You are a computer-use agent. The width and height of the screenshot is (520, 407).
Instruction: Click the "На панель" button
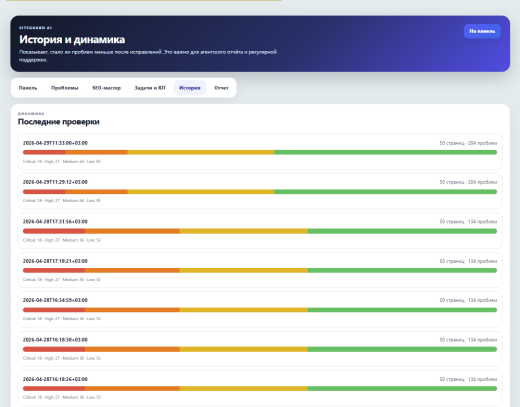click(482, 31)
